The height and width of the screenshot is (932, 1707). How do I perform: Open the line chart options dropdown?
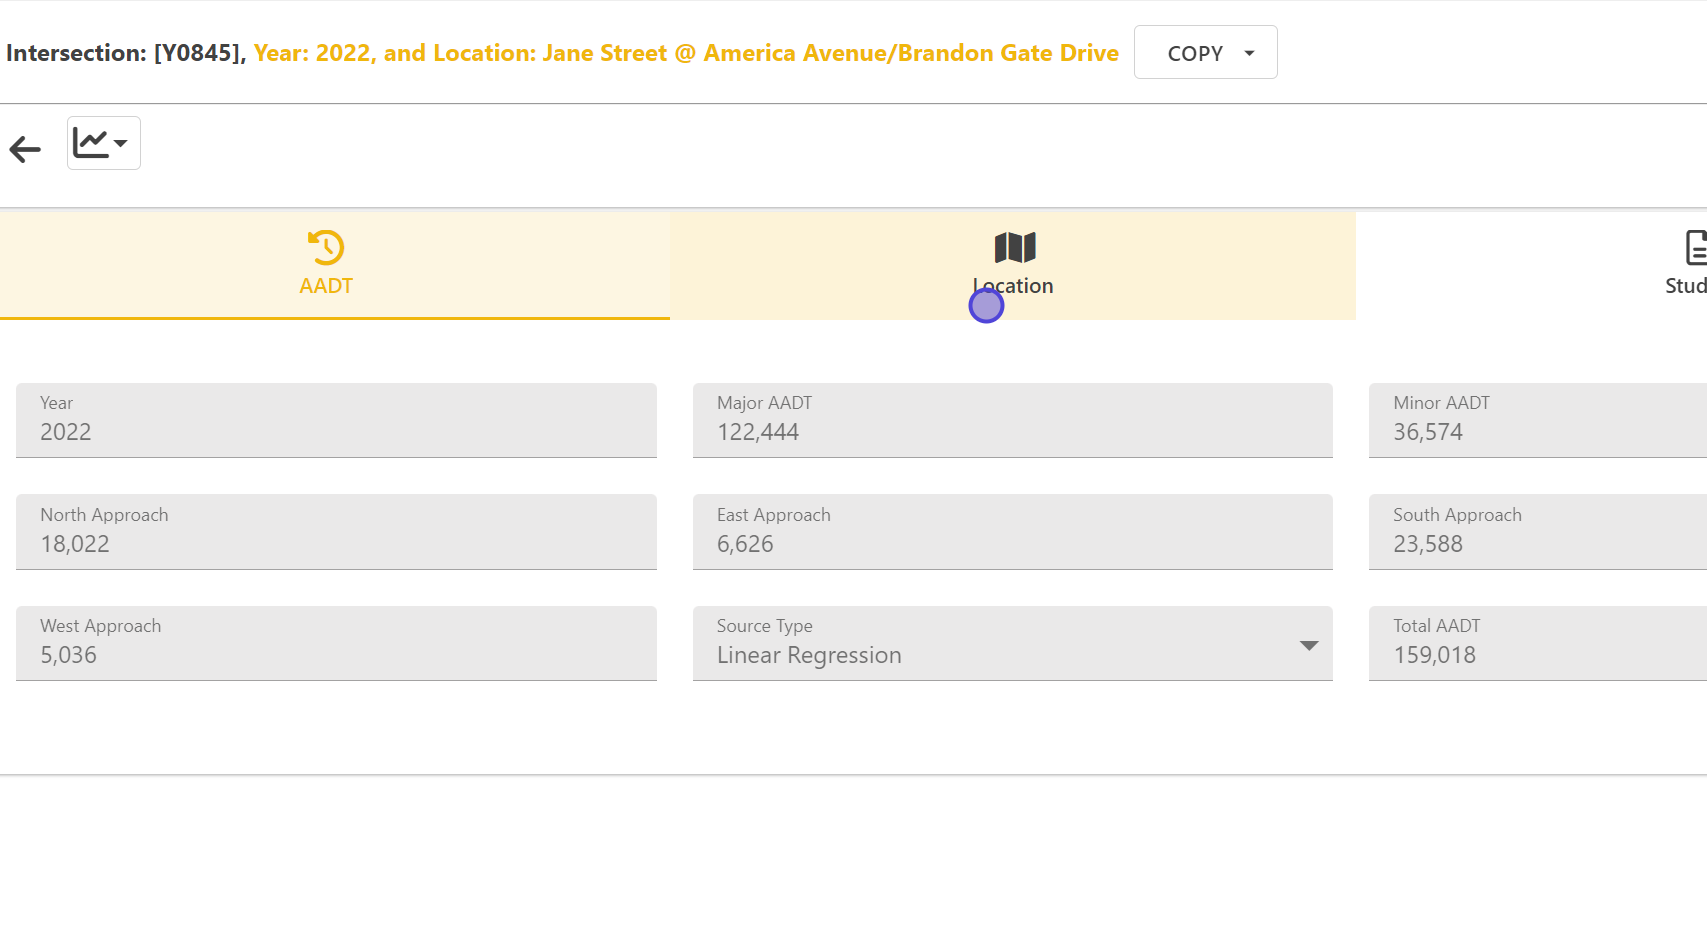(103, 143)
